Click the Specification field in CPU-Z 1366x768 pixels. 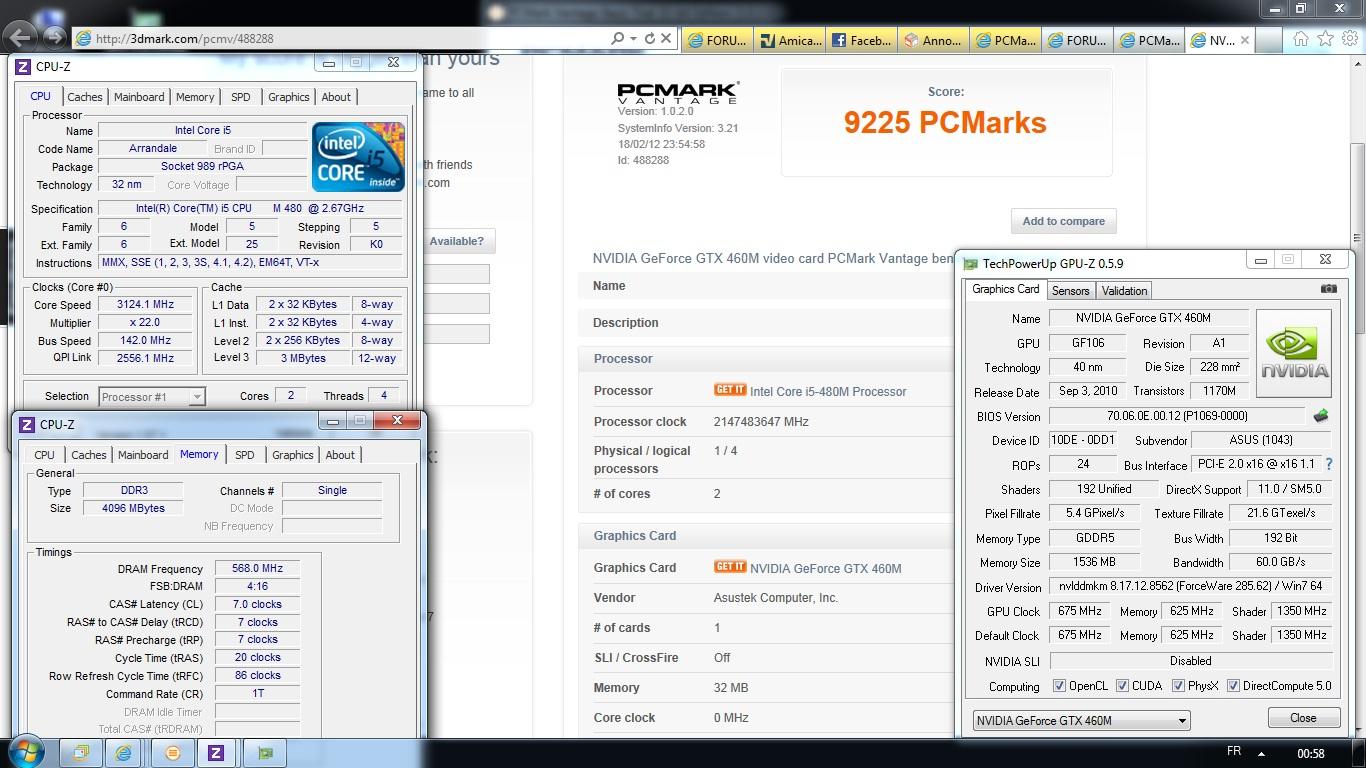tap(252, 209)
